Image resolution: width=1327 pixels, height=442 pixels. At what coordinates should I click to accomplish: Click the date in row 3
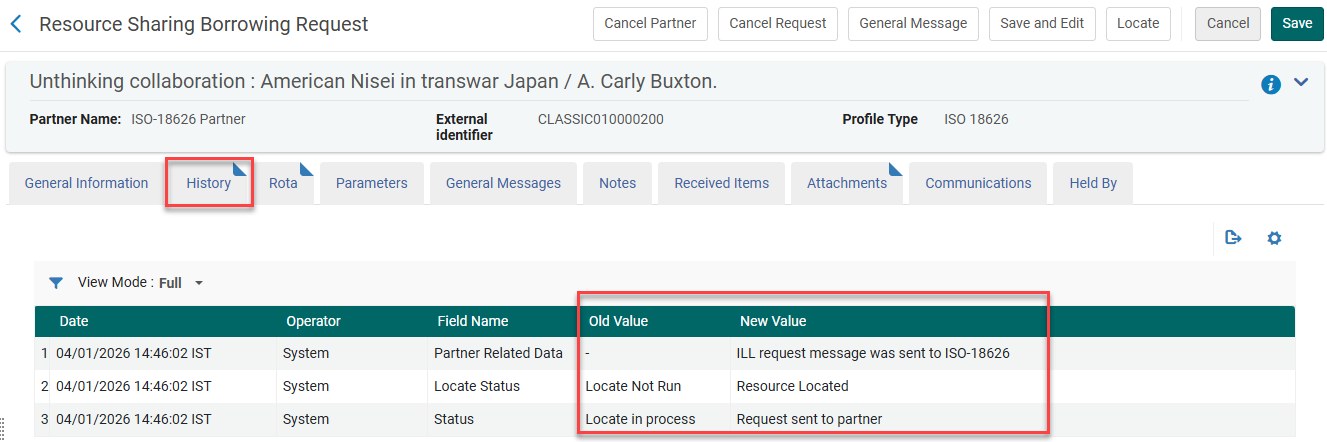pos(133,419)
